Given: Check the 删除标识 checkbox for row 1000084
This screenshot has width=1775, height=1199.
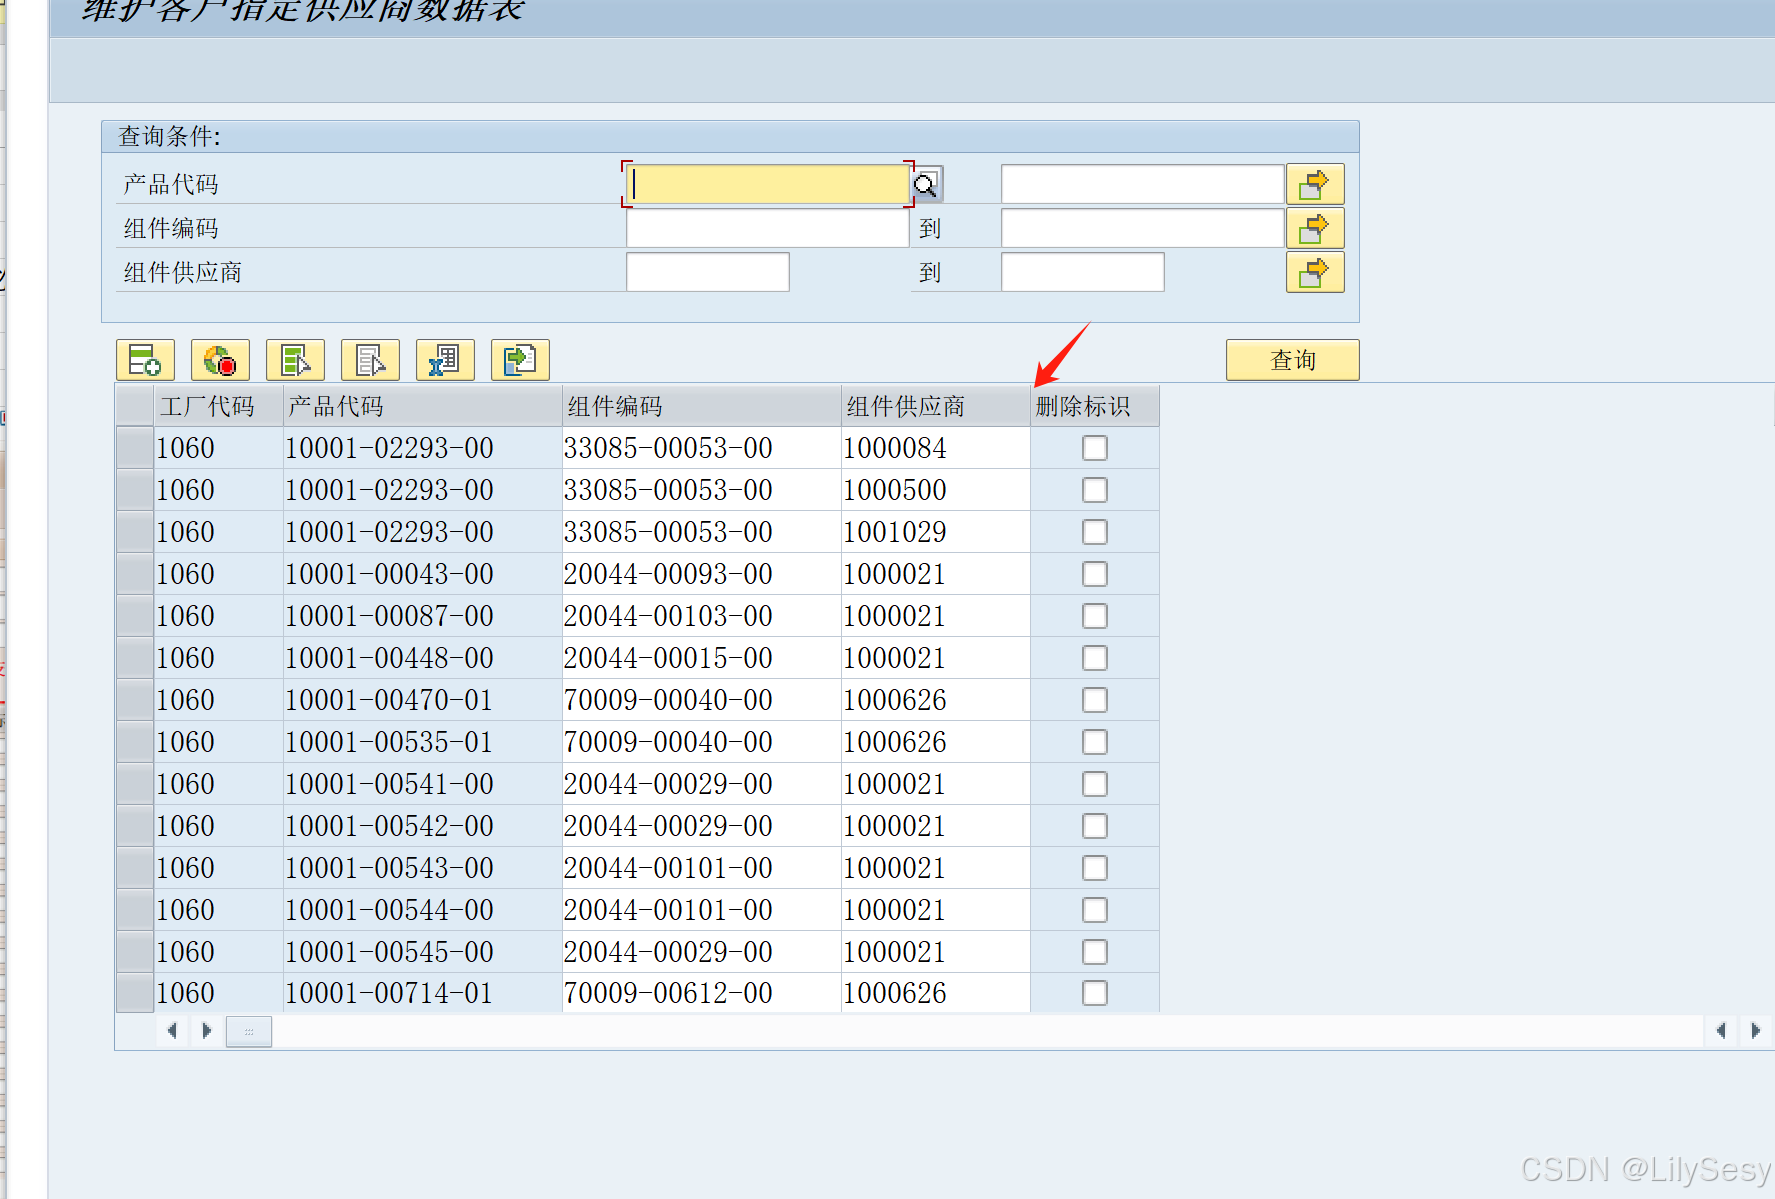Looking at the screenshot, I should (x=1093, y=448).
